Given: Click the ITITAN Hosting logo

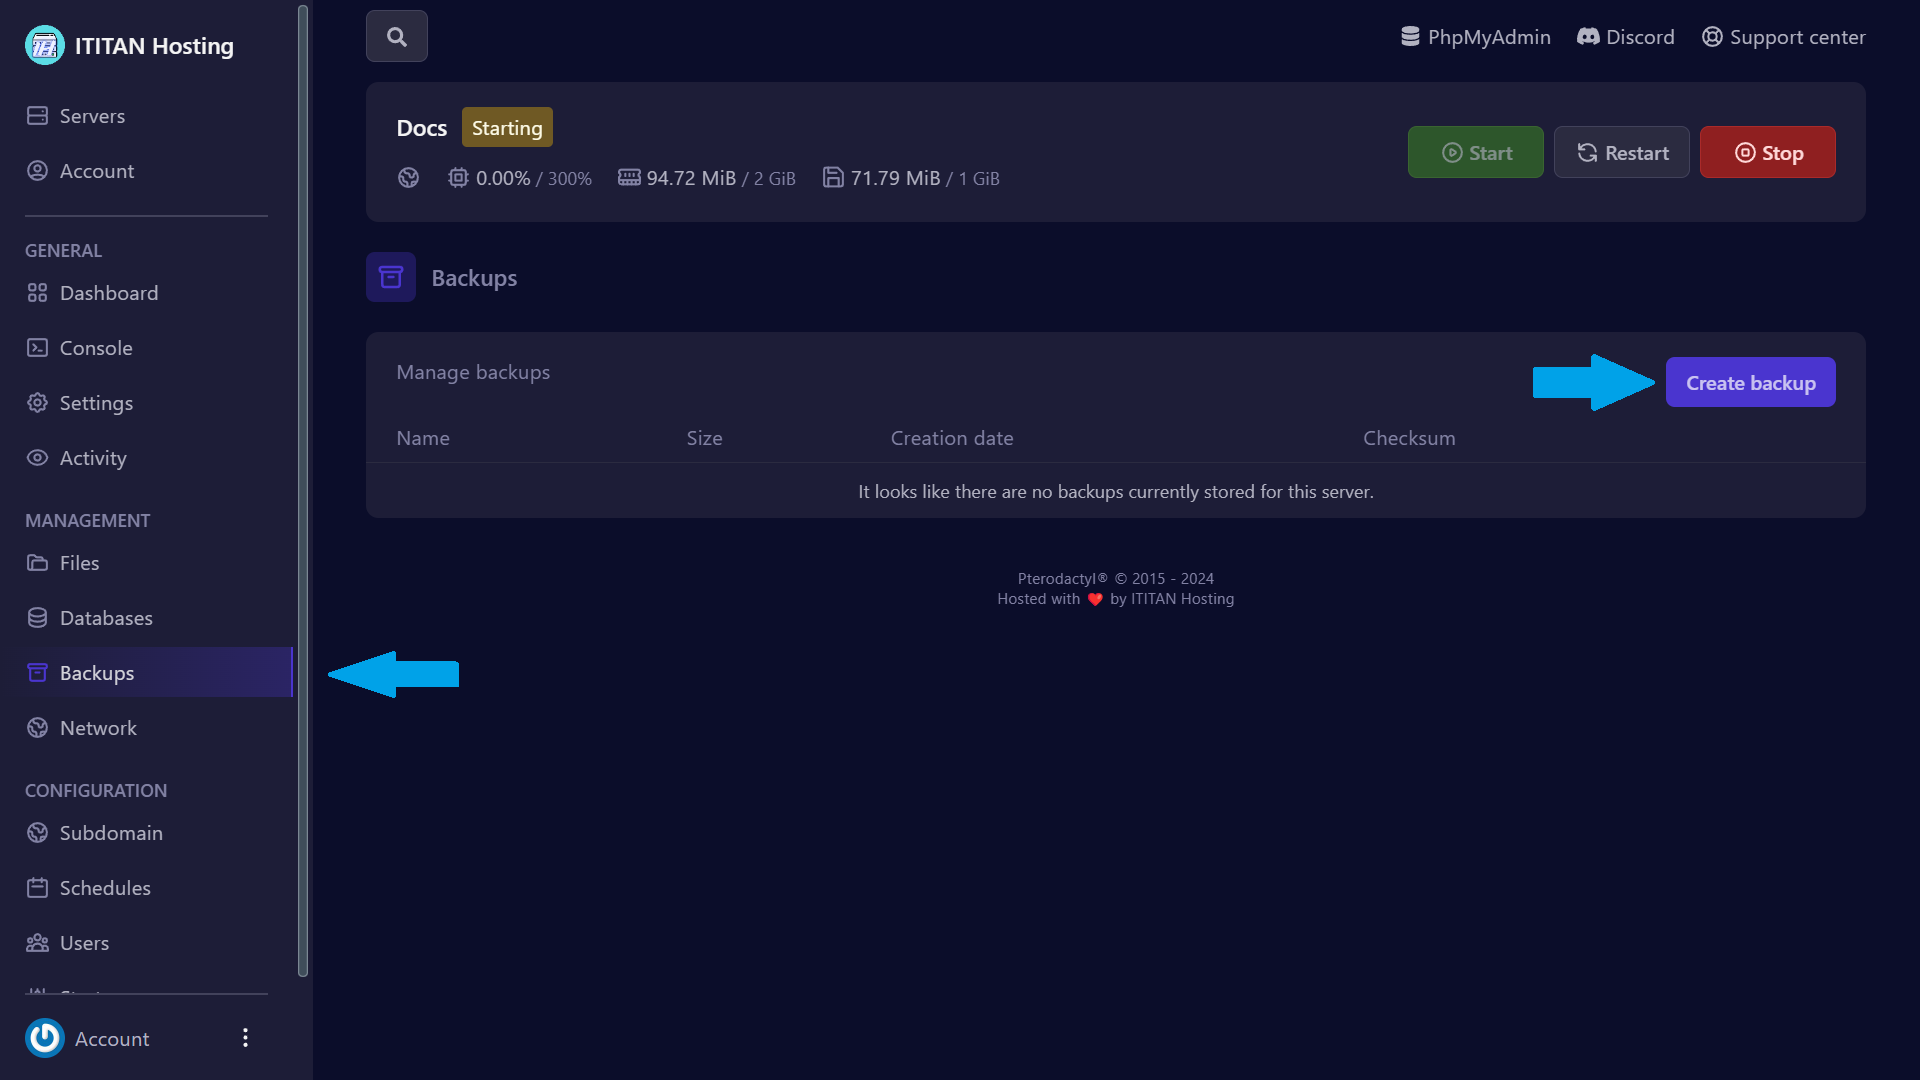Looking at the screenshot, I should (45, 46).
